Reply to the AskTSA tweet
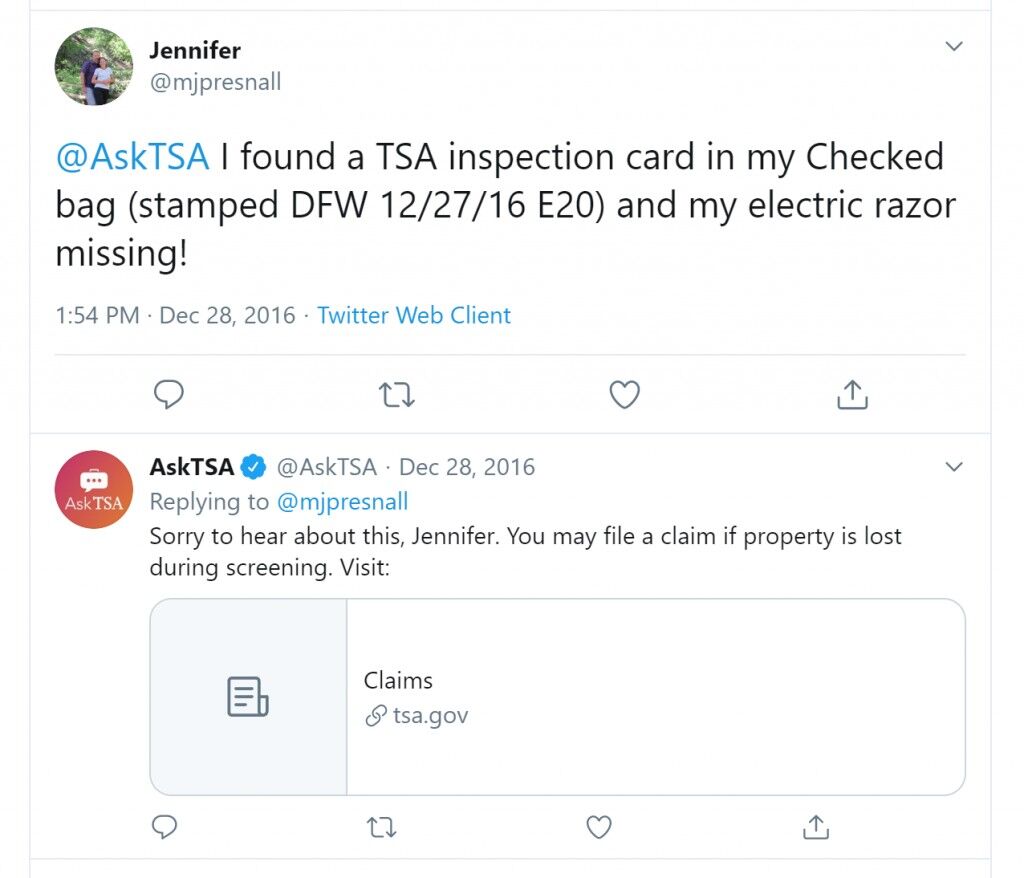The height and width of the screenshot is (878, 1024). [x=164, y=826]
